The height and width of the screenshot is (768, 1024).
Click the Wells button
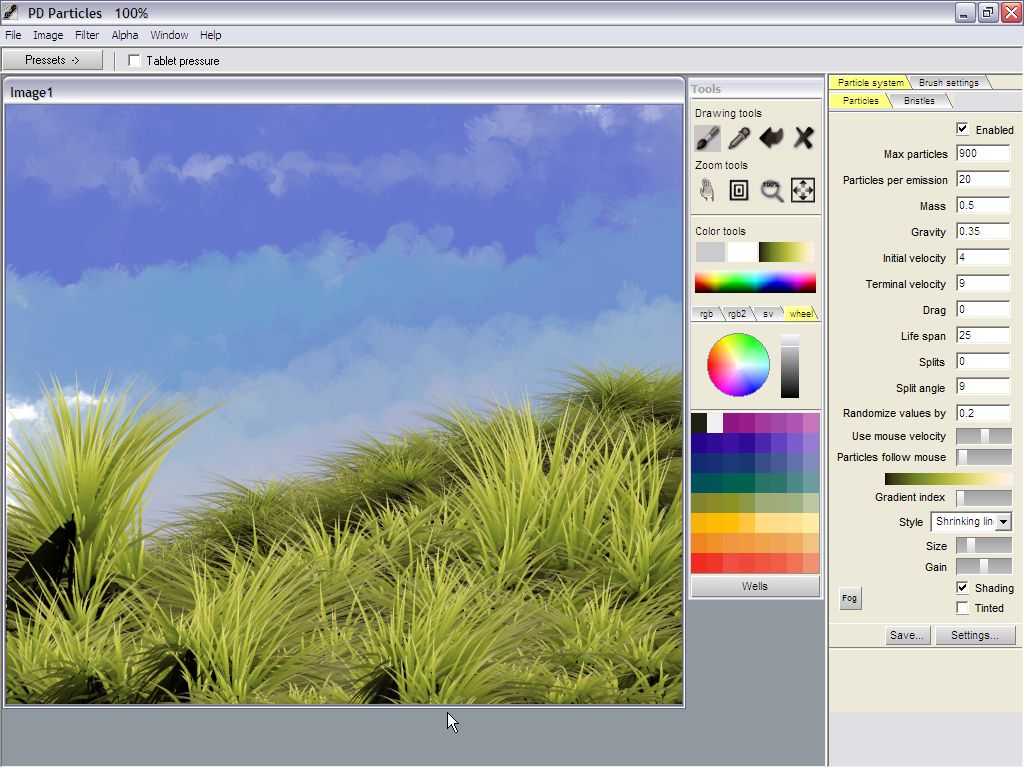click(755, 586)
